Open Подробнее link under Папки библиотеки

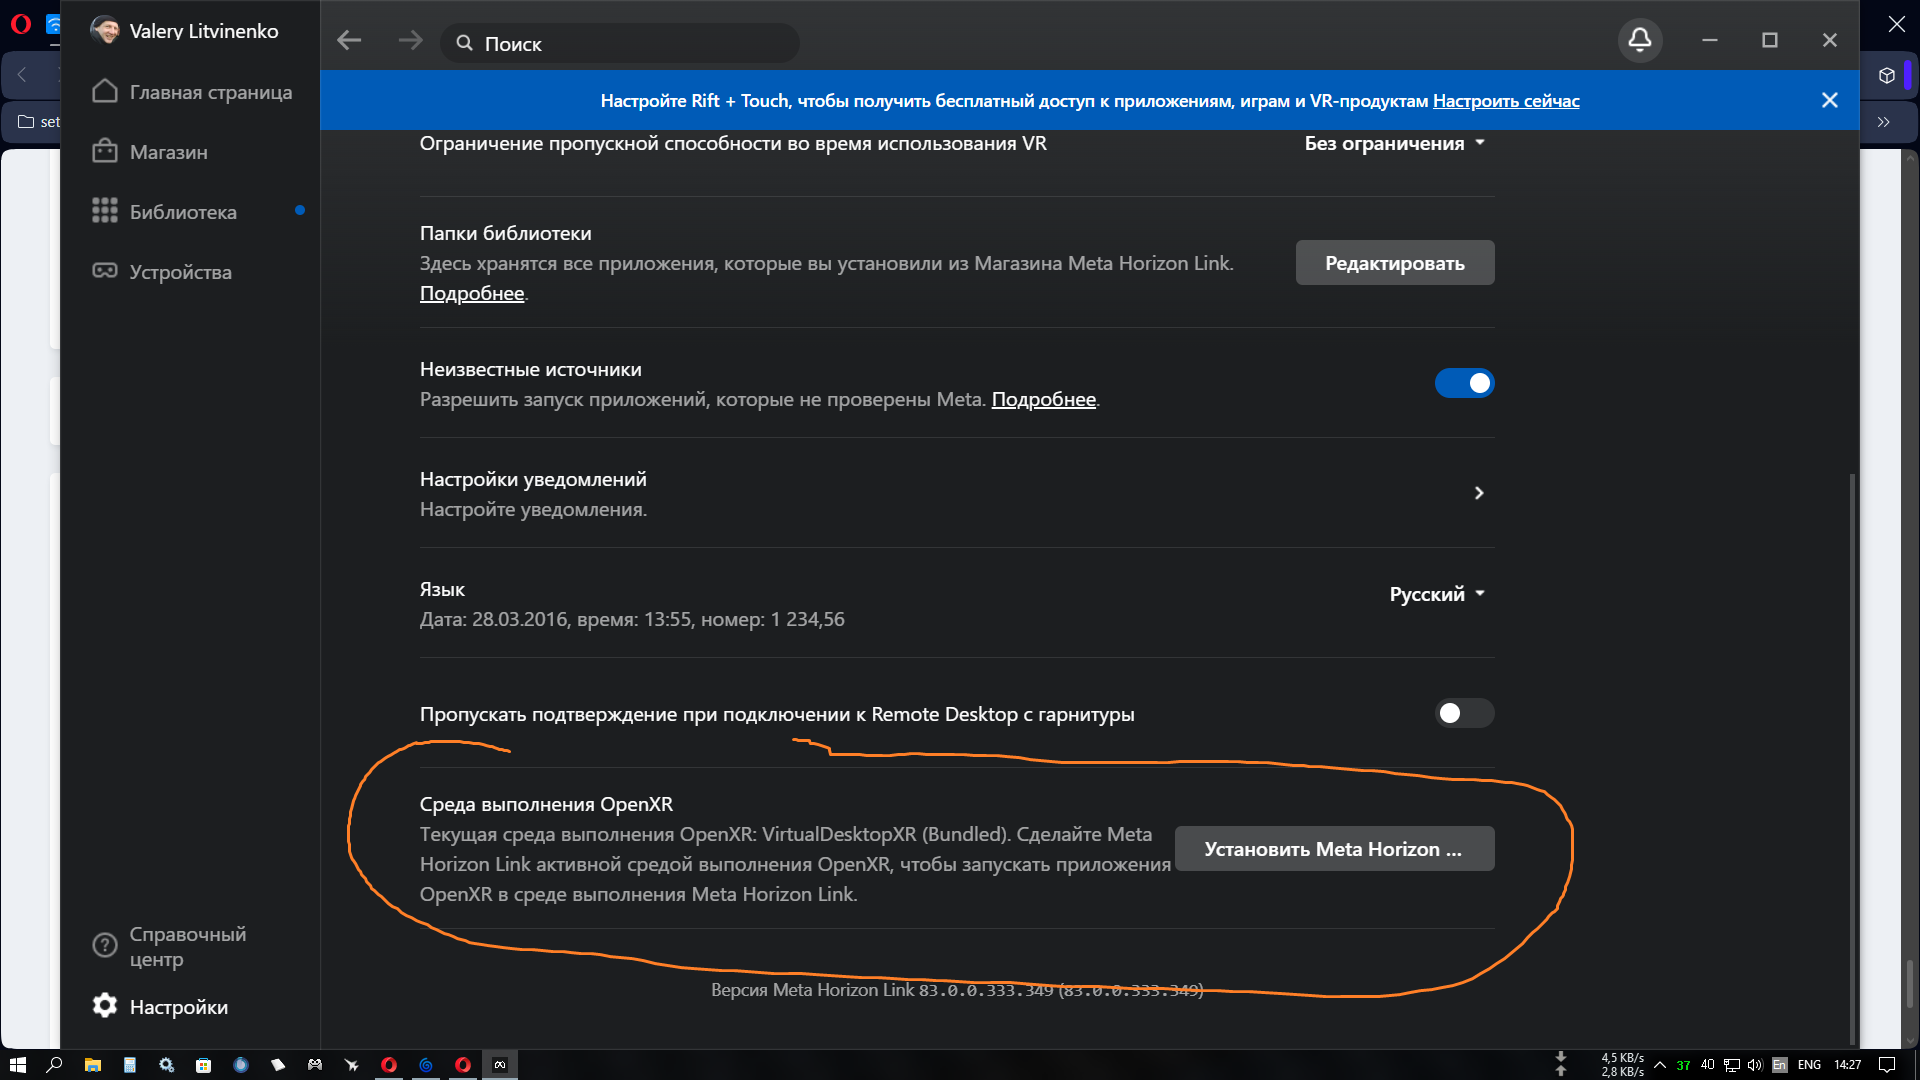(x=472, y=293)
